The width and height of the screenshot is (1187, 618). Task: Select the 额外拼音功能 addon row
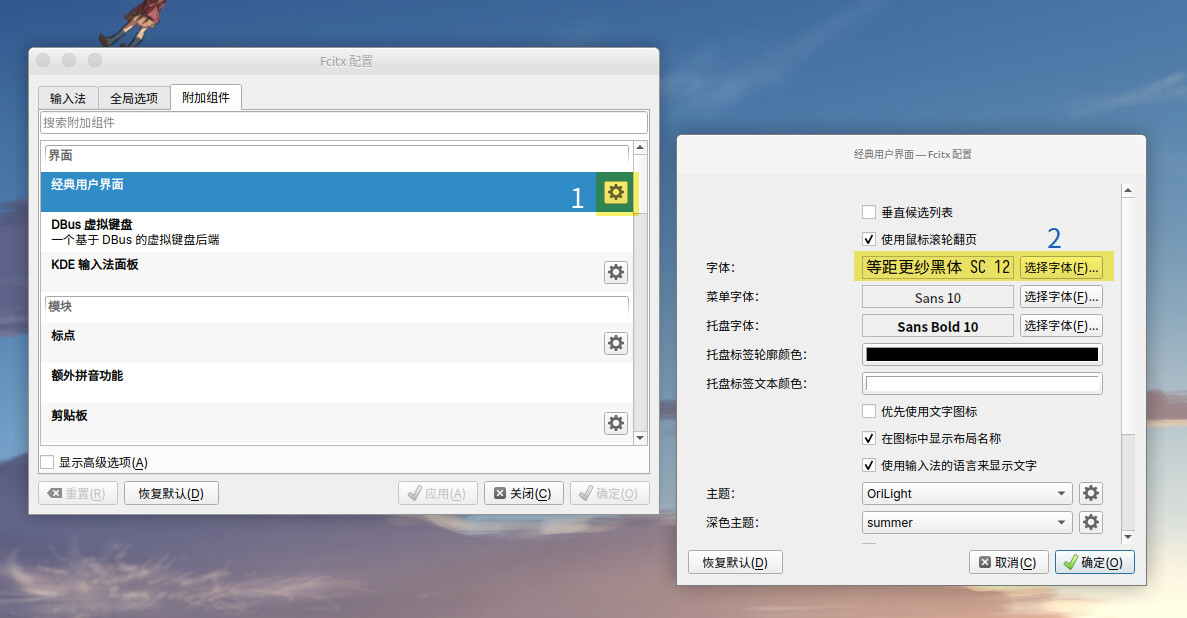[336, 382]
